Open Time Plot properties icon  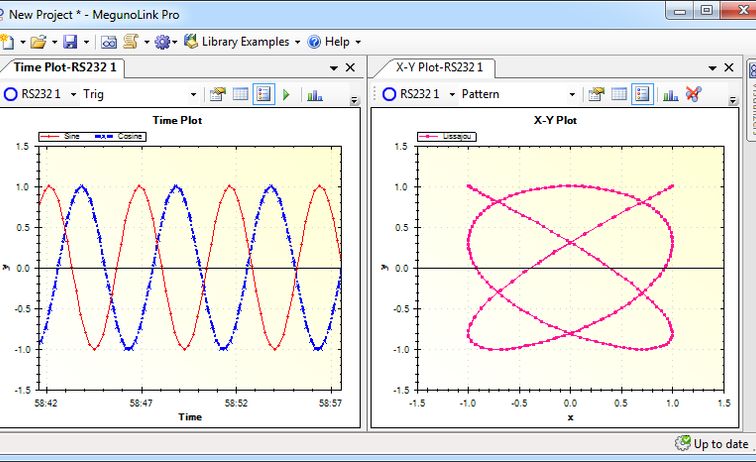tap(217, 94)
